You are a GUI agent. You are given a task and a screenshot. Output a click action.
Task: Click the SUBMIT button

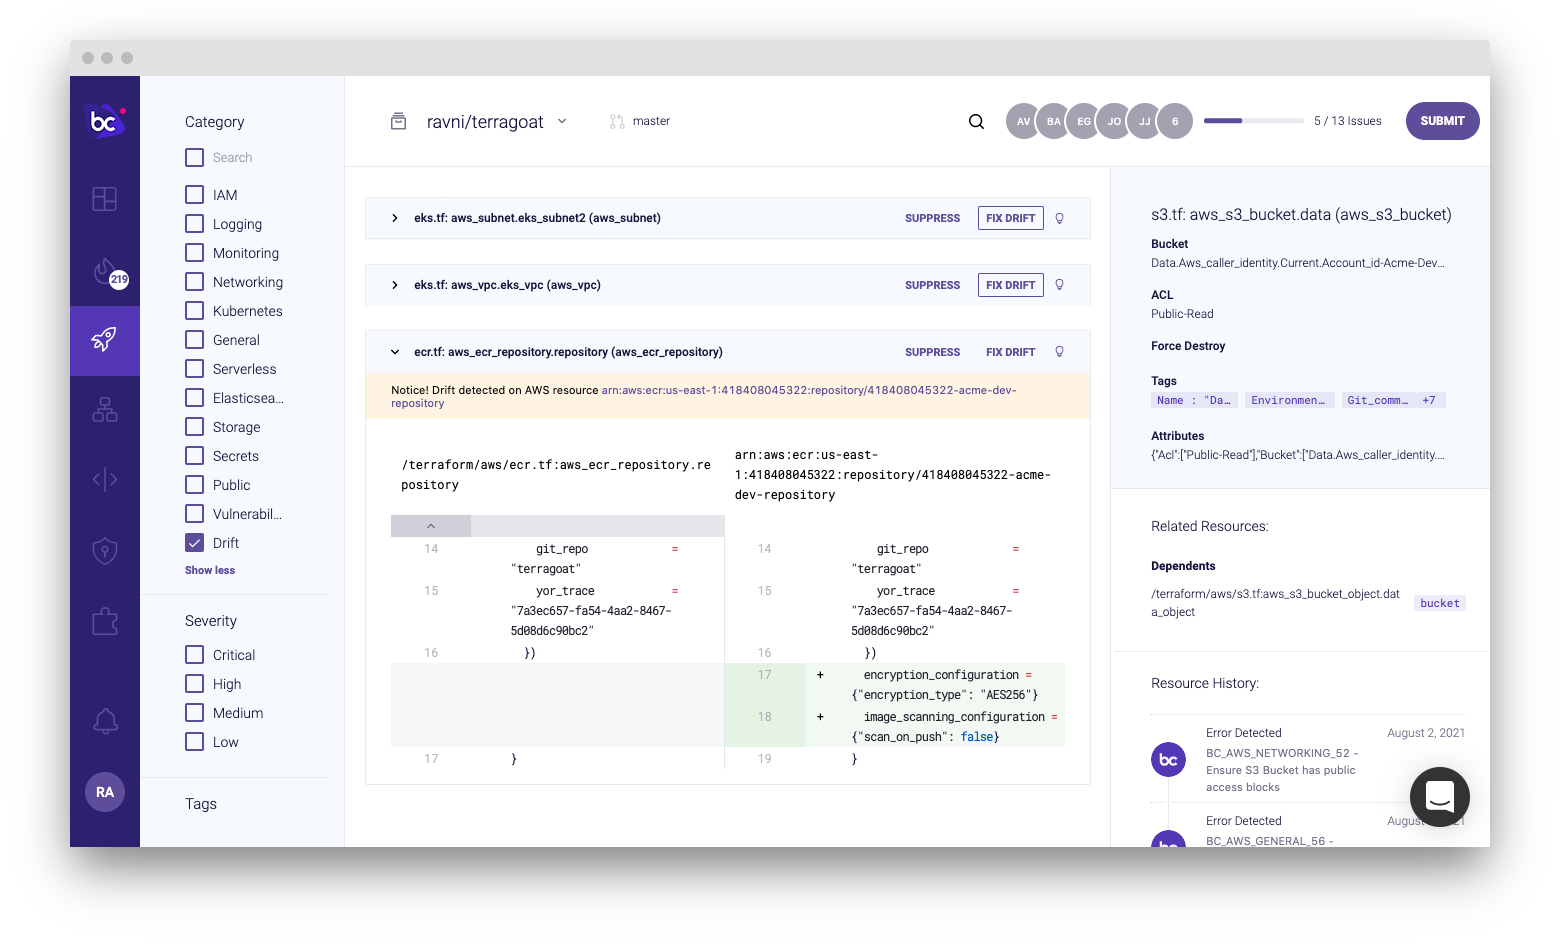[1442, 121]
